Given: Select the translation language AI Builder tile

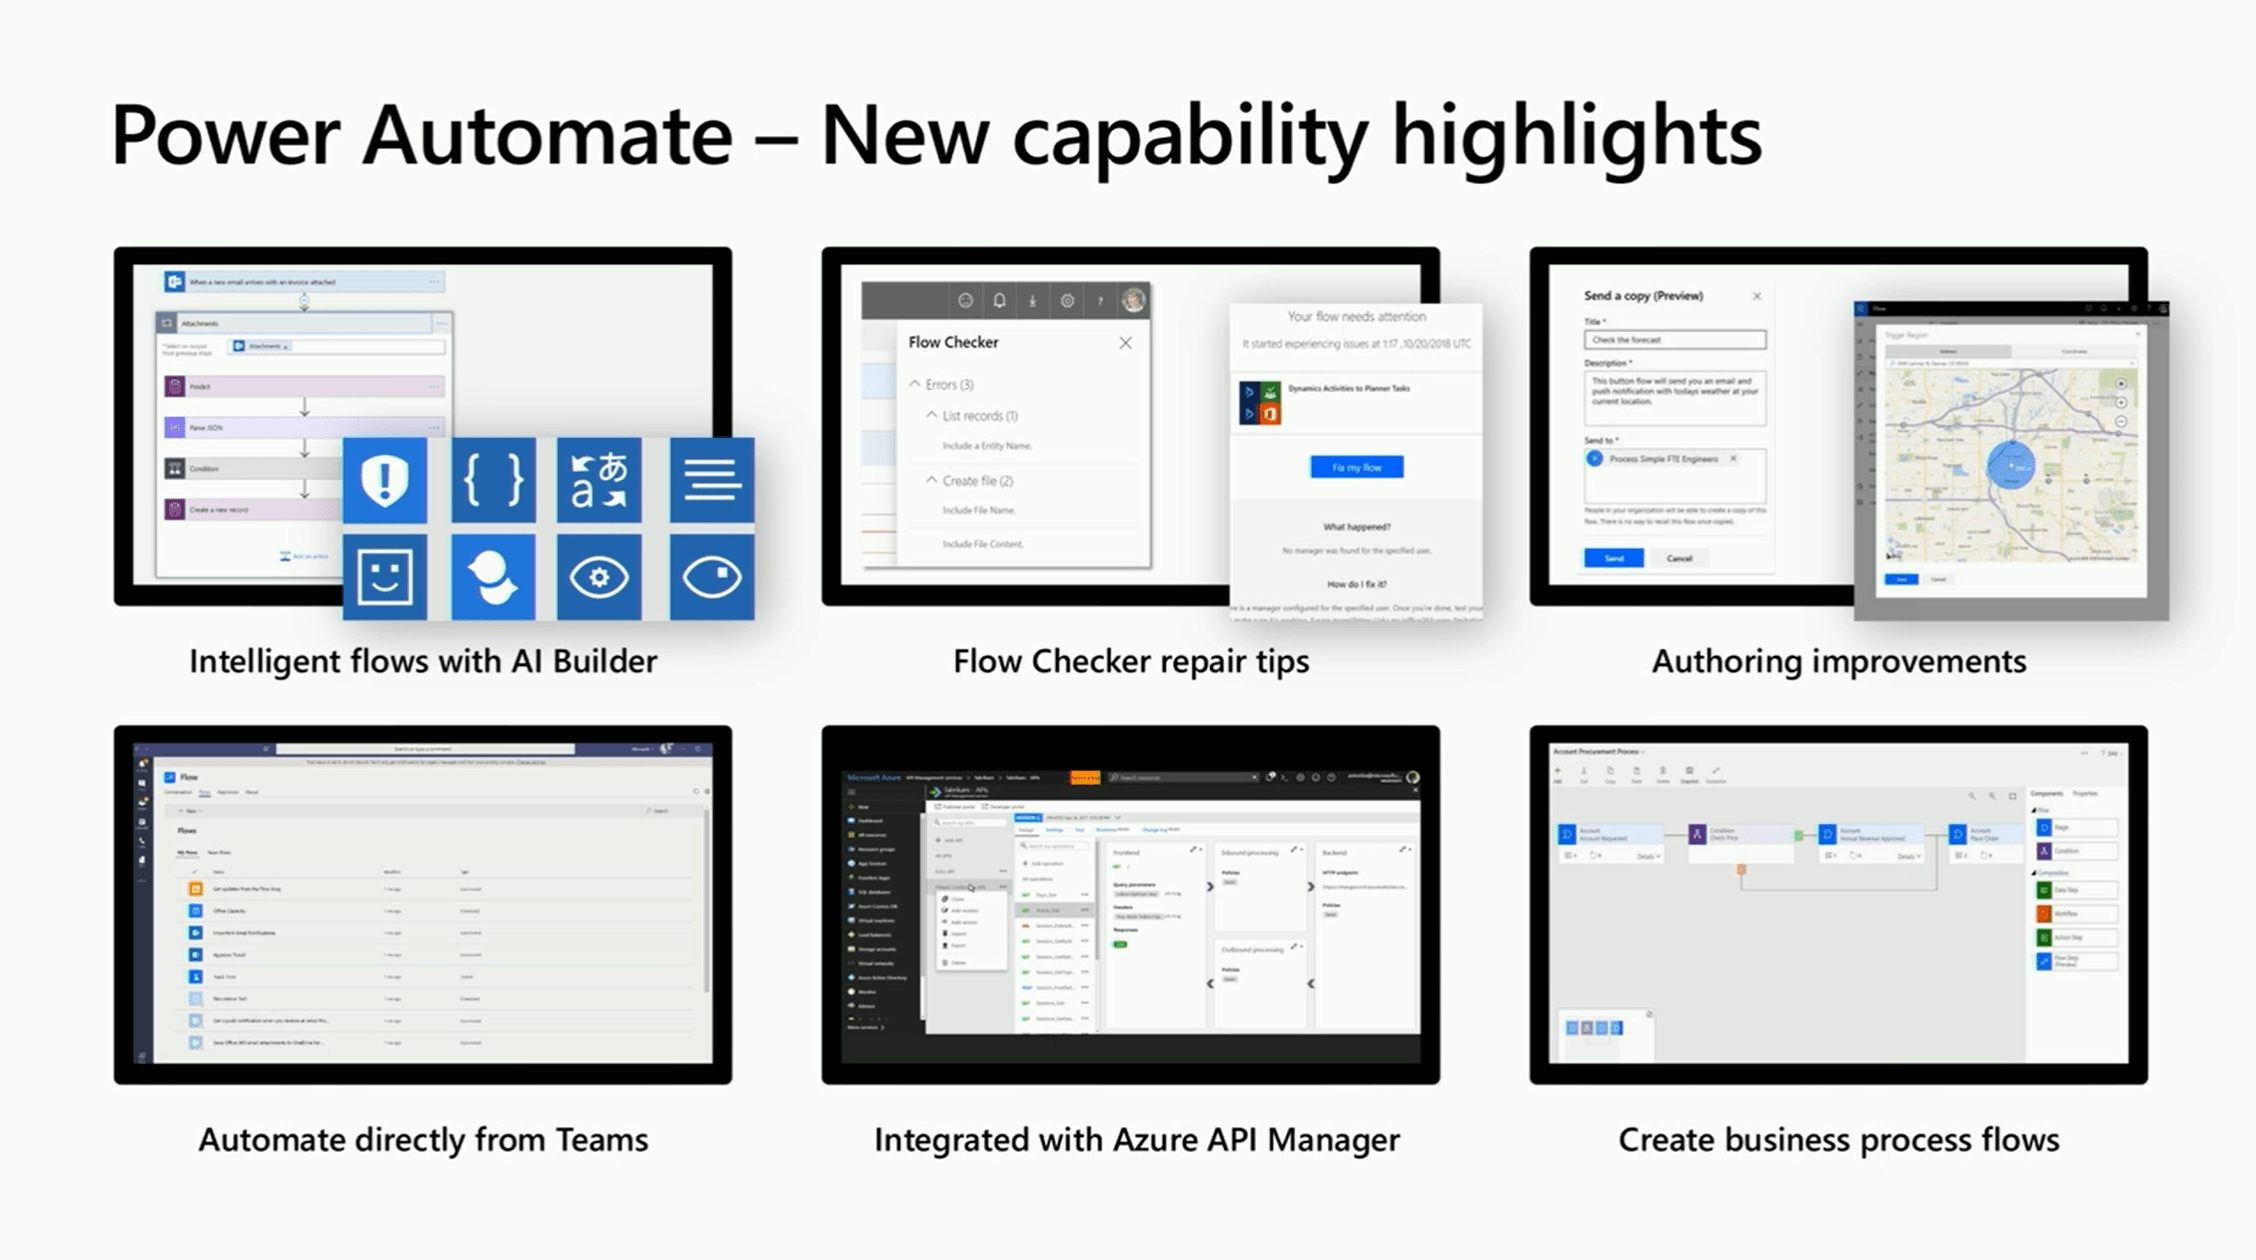Looking at the screenshot, I should (x=599, y=480).
